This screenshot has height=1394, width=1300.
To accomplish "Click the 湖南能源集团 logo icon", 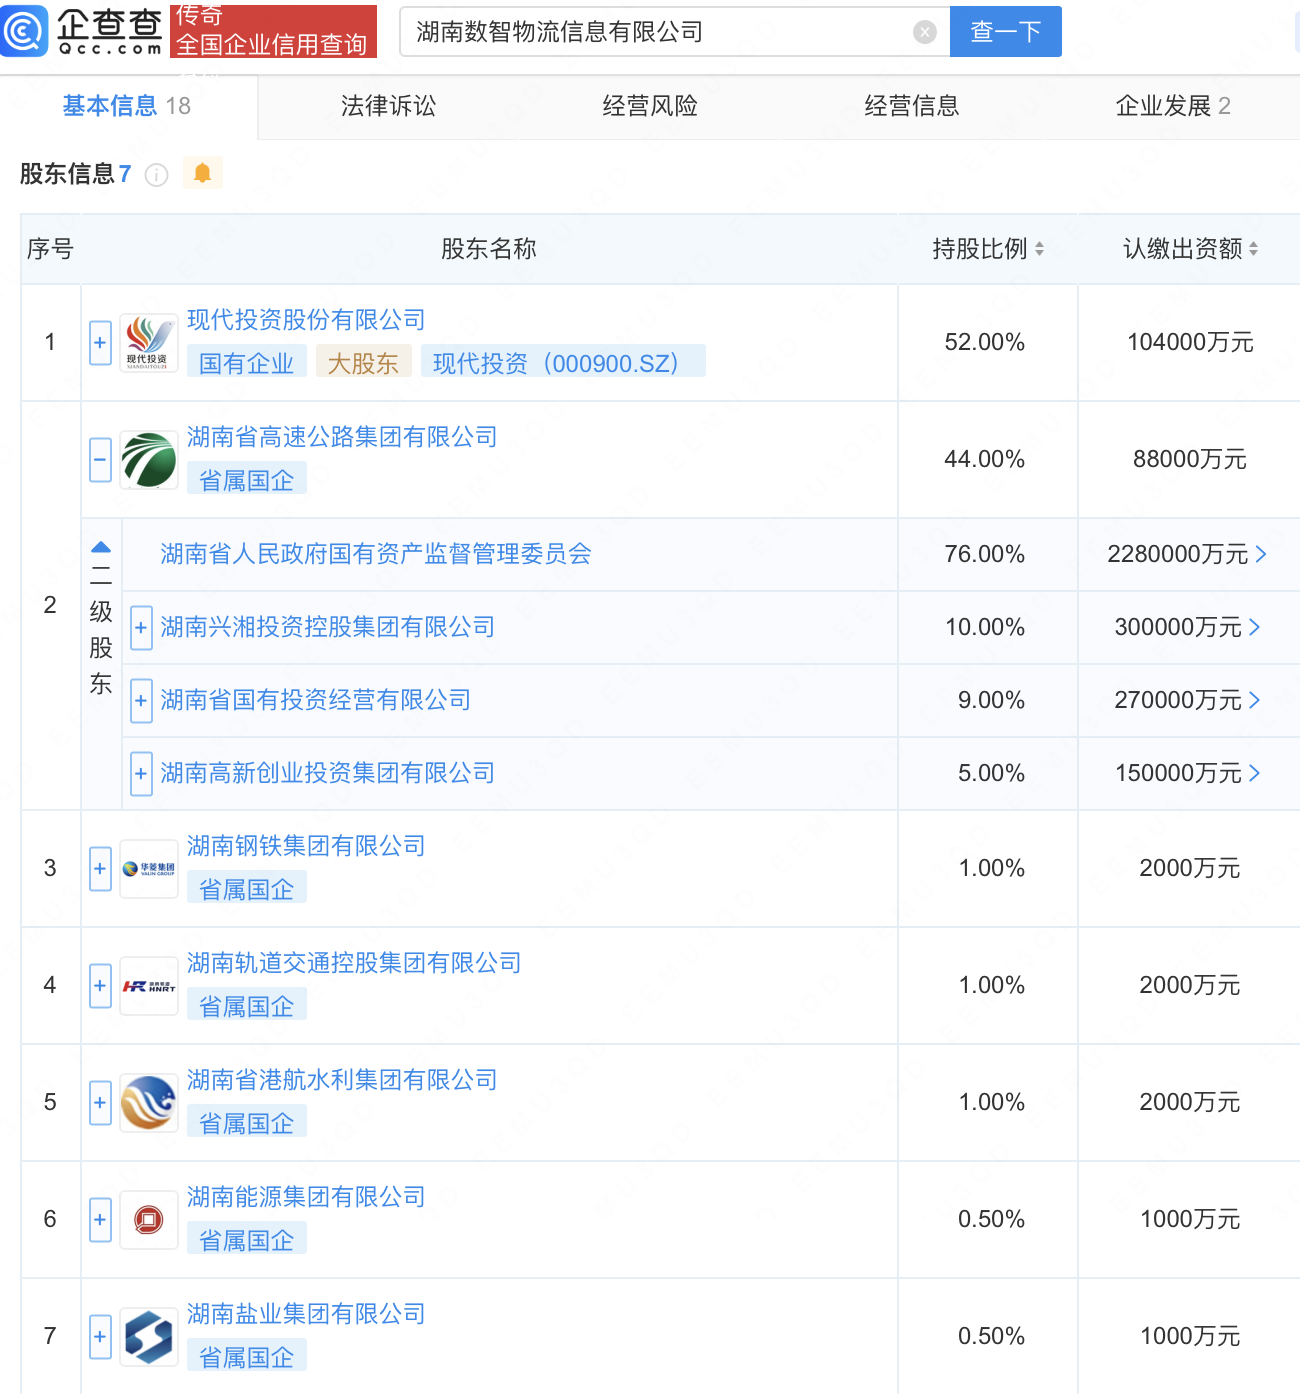I will point(149,1220).
